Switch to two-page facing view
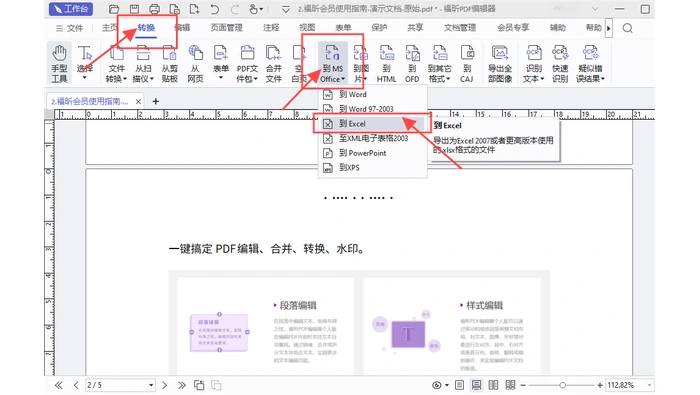This screenshot has height=395, width=700. (493, 385)
